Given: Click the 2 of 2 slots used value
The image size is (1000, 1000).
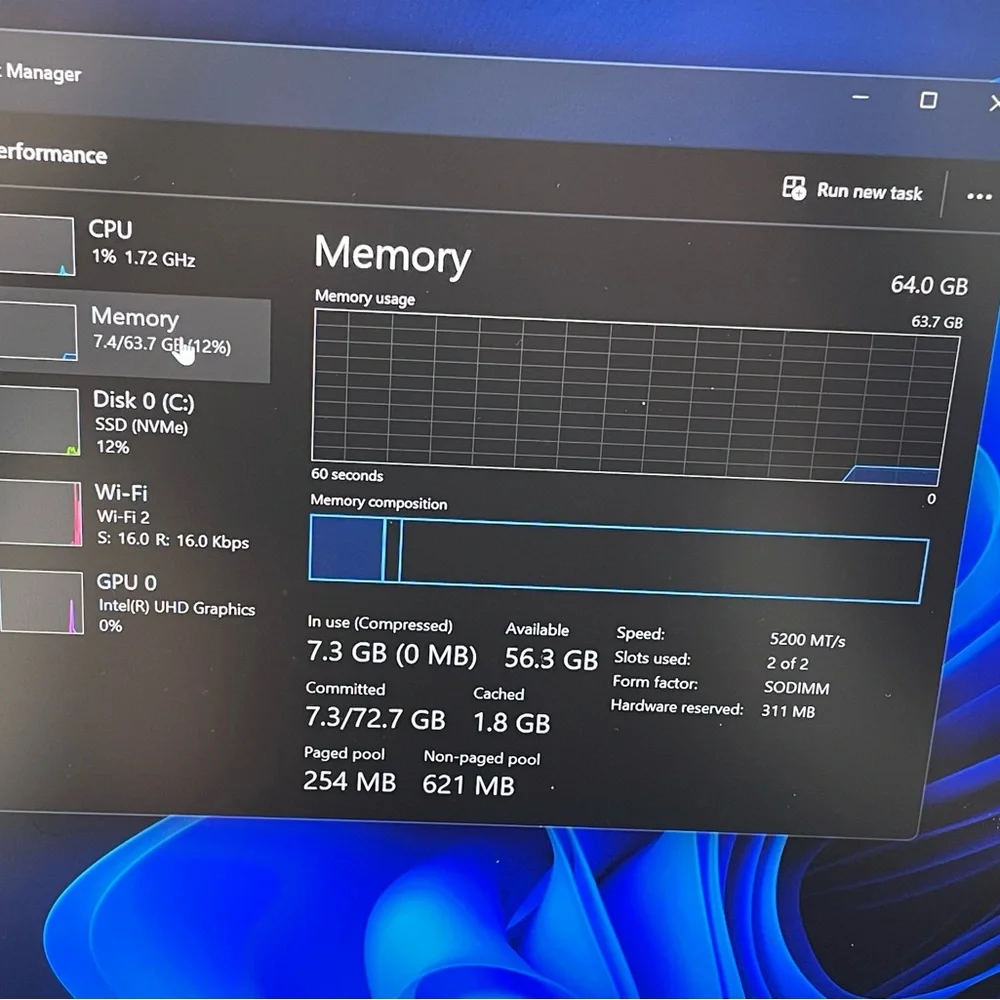Looking at the screenshot, I should pyautogui.click(x=788, y=663).
